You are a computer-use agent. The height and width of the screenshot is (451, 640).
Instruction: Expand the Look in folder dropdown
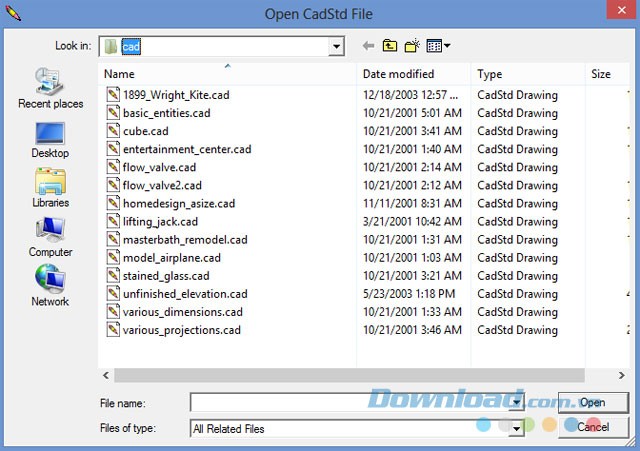(335, 46)
